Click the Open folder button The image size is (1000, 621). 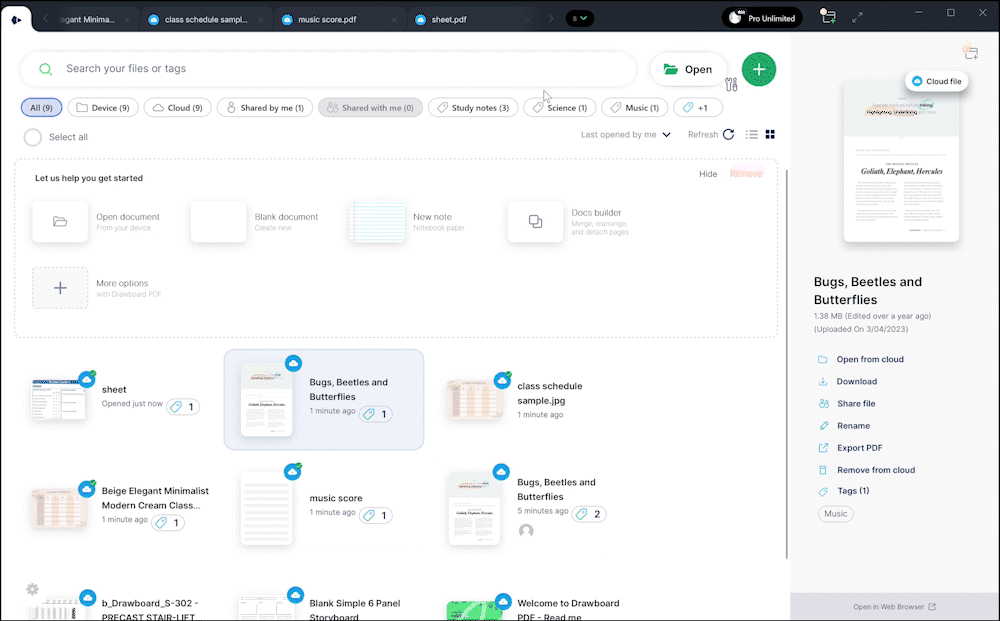coord(688,69)
